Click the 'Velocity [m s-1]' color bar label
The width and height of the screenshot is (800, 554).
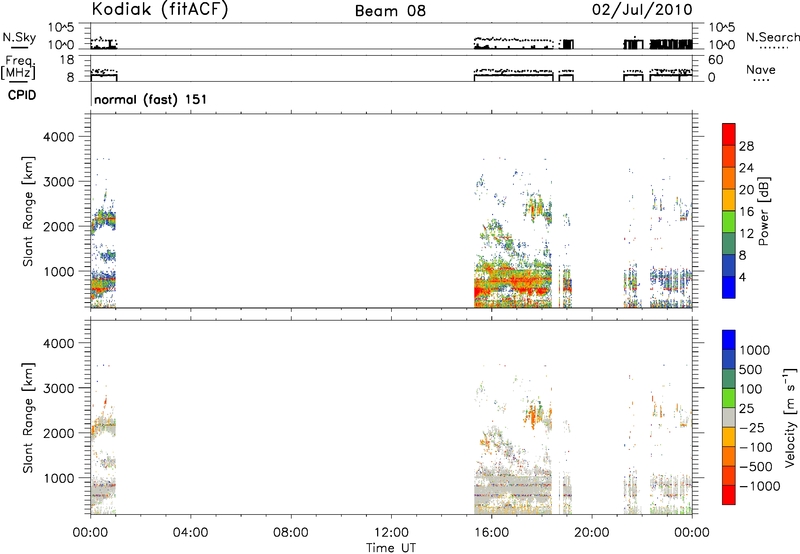(x=789, y=418)
